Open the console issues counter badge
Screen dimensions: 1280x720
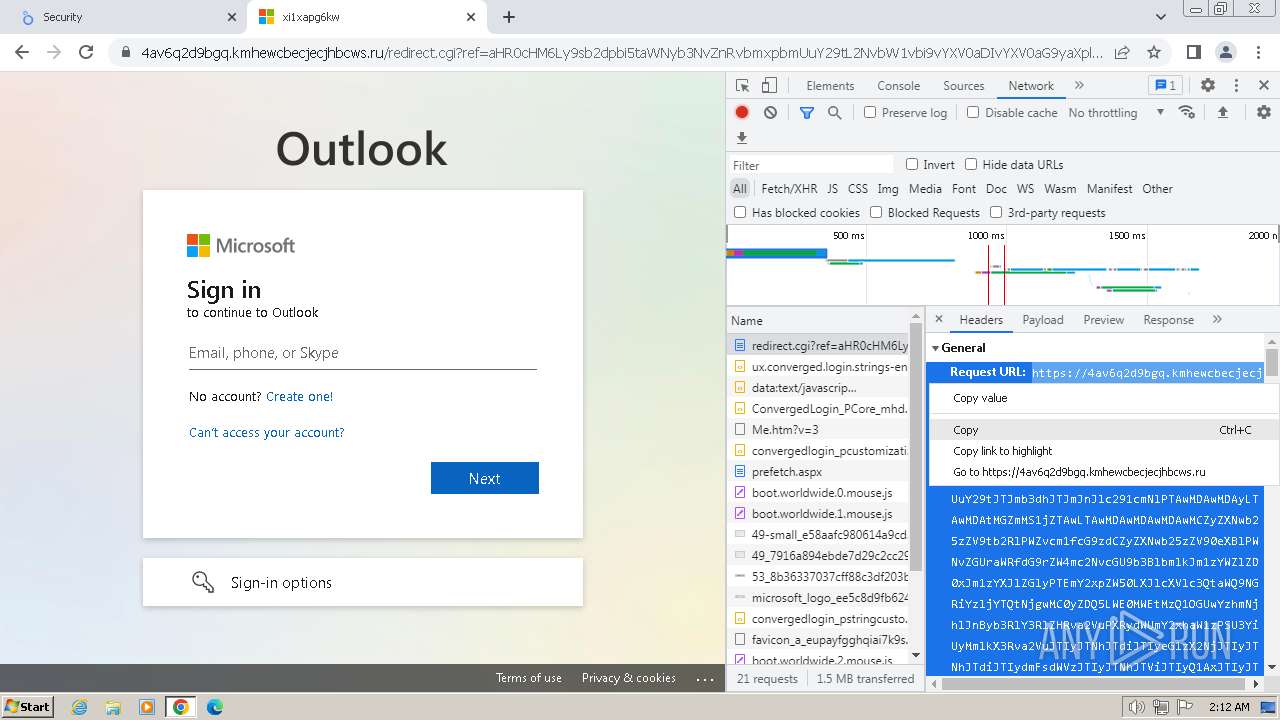1165,86
